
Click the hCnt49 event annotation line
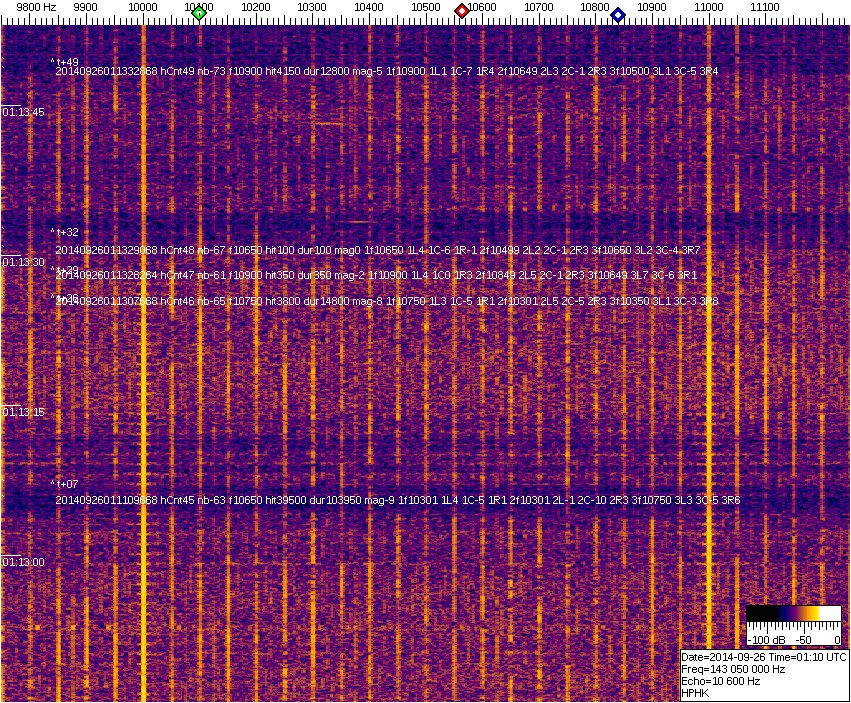click(x=386, y=72)
